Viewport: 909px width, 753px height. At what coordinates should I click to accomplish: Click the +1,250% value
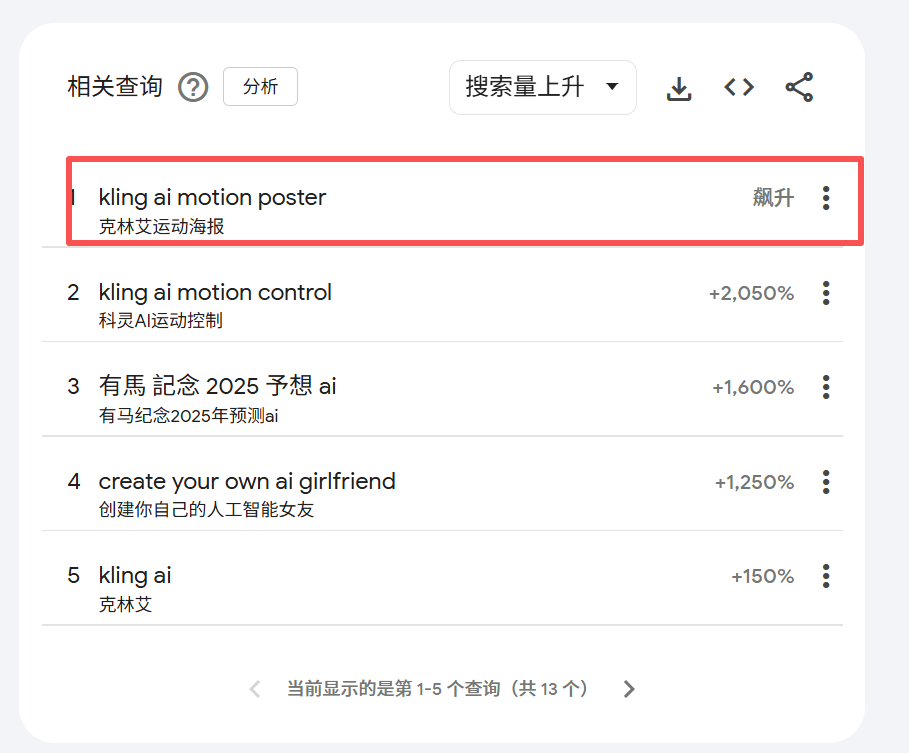[x=754, y=482]
